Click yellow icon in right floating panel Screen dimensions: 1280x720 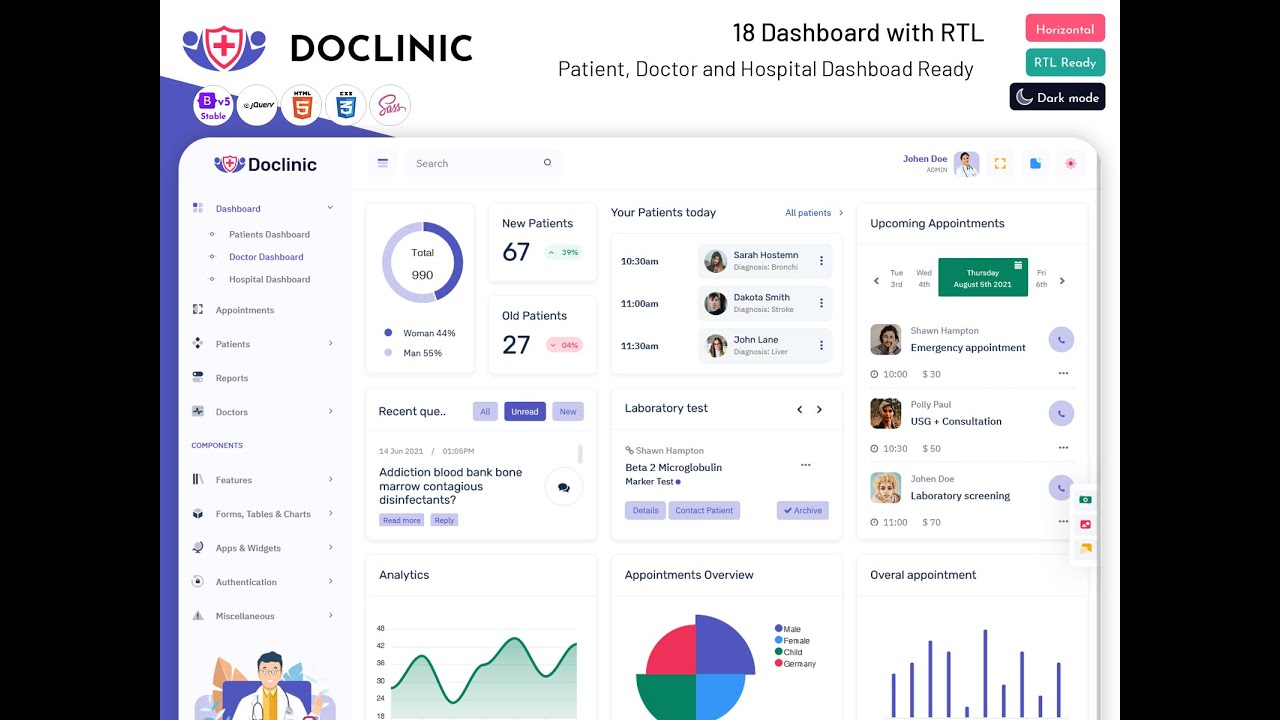1085,548
